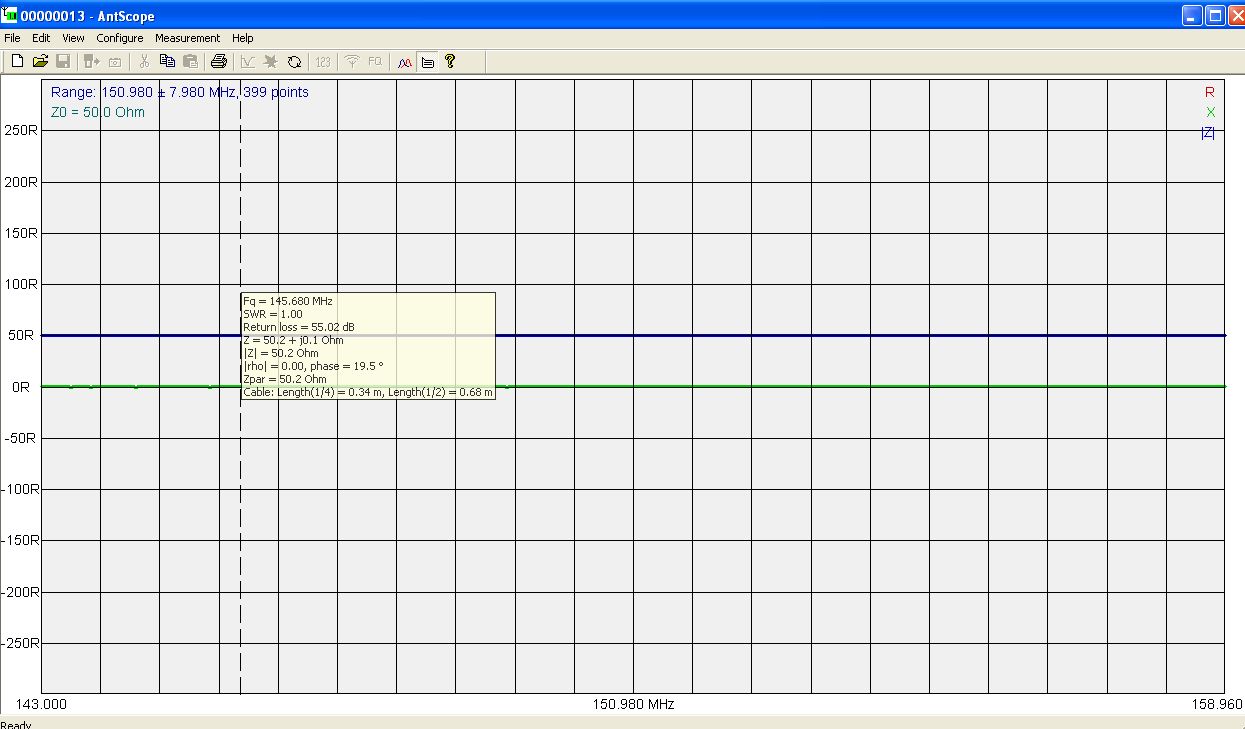Click the 150.980 MHz center frequency label
Screen dimensions: 1245x729
(x=633, y=704)
